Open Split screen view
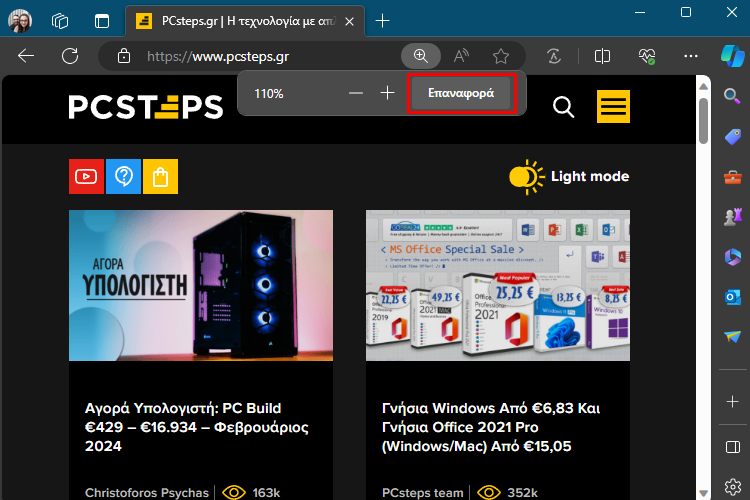The width and height of the screenshot is (750, 500). pyautogui.click(x=602, y=56)
